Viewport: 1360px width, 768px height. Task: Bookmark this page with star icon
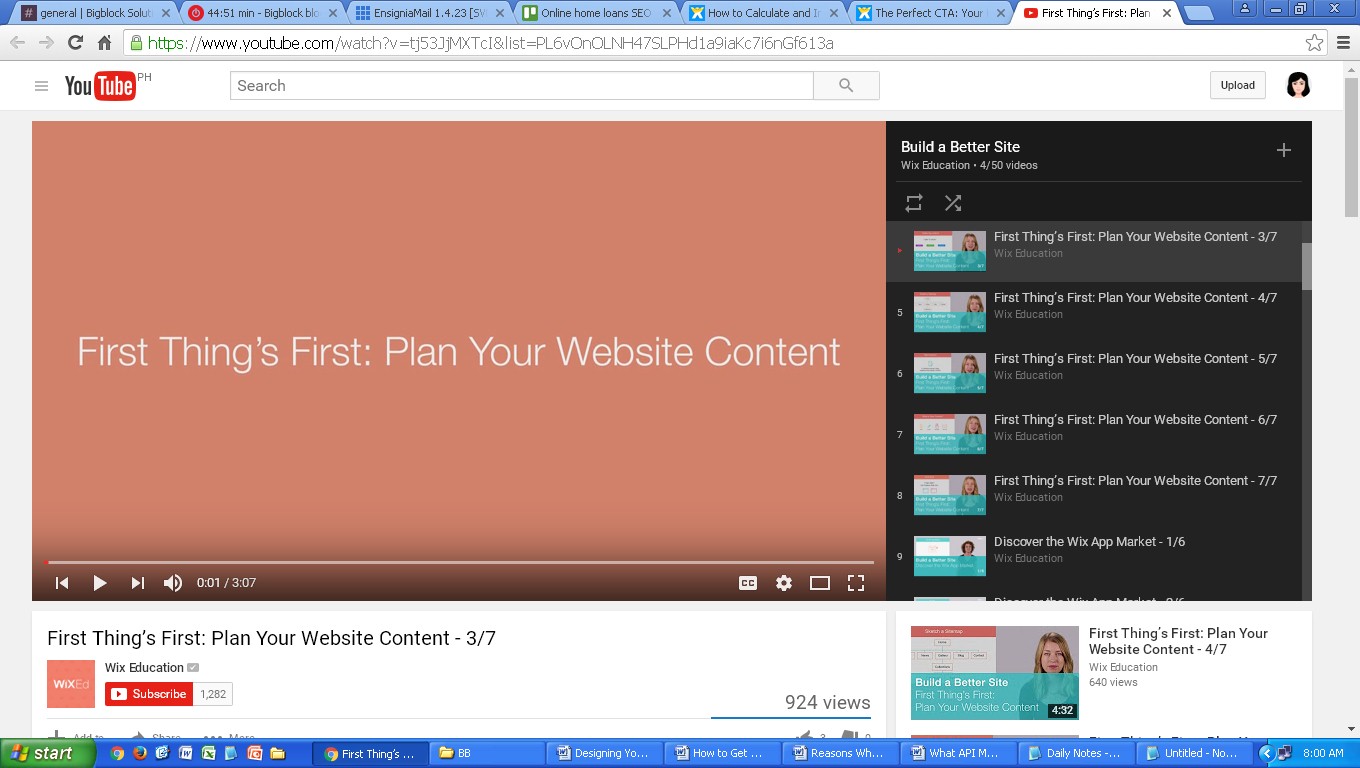coord(1314,43)
